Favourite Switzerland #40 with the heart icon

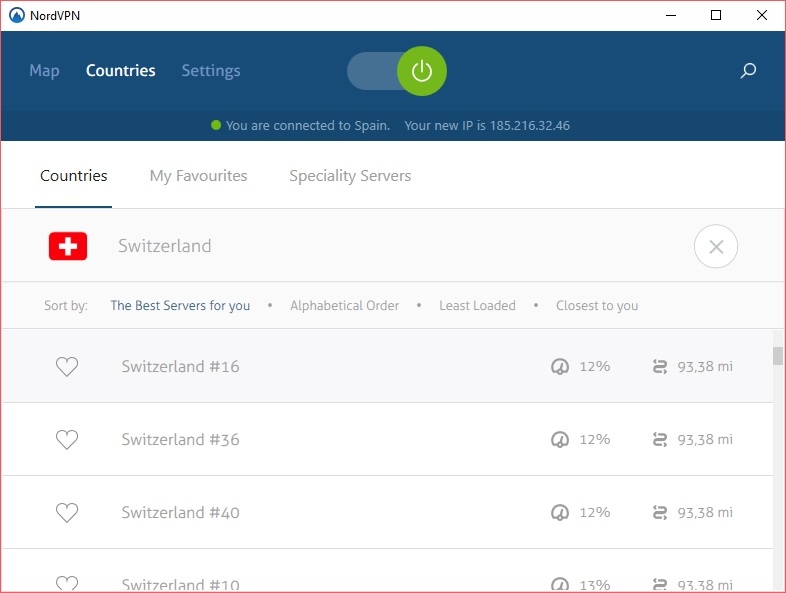[67, 513]
